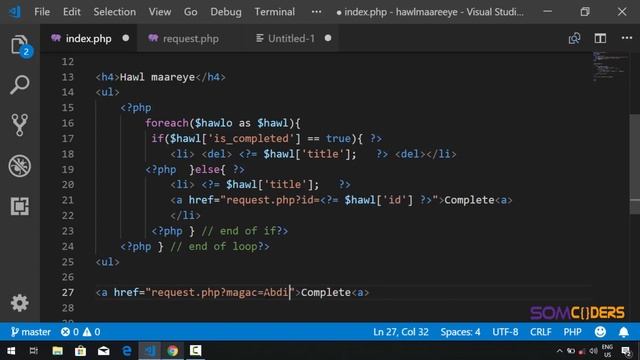Click the text Hawl maareye on line 13

(157, 77)
